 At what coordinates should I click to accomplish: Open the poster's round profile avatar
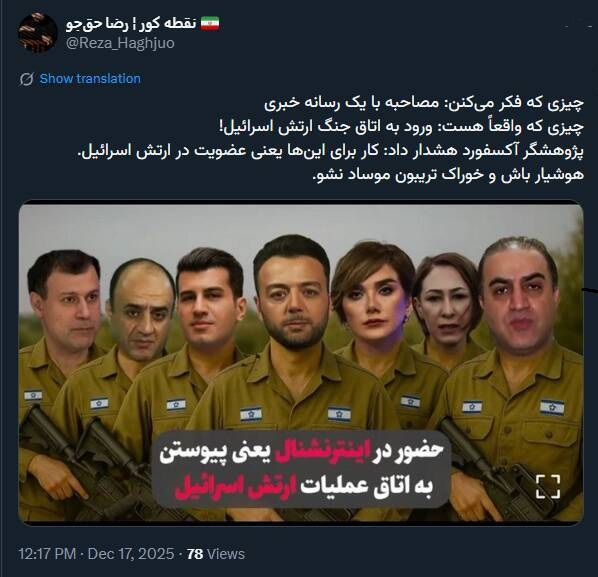37,32
